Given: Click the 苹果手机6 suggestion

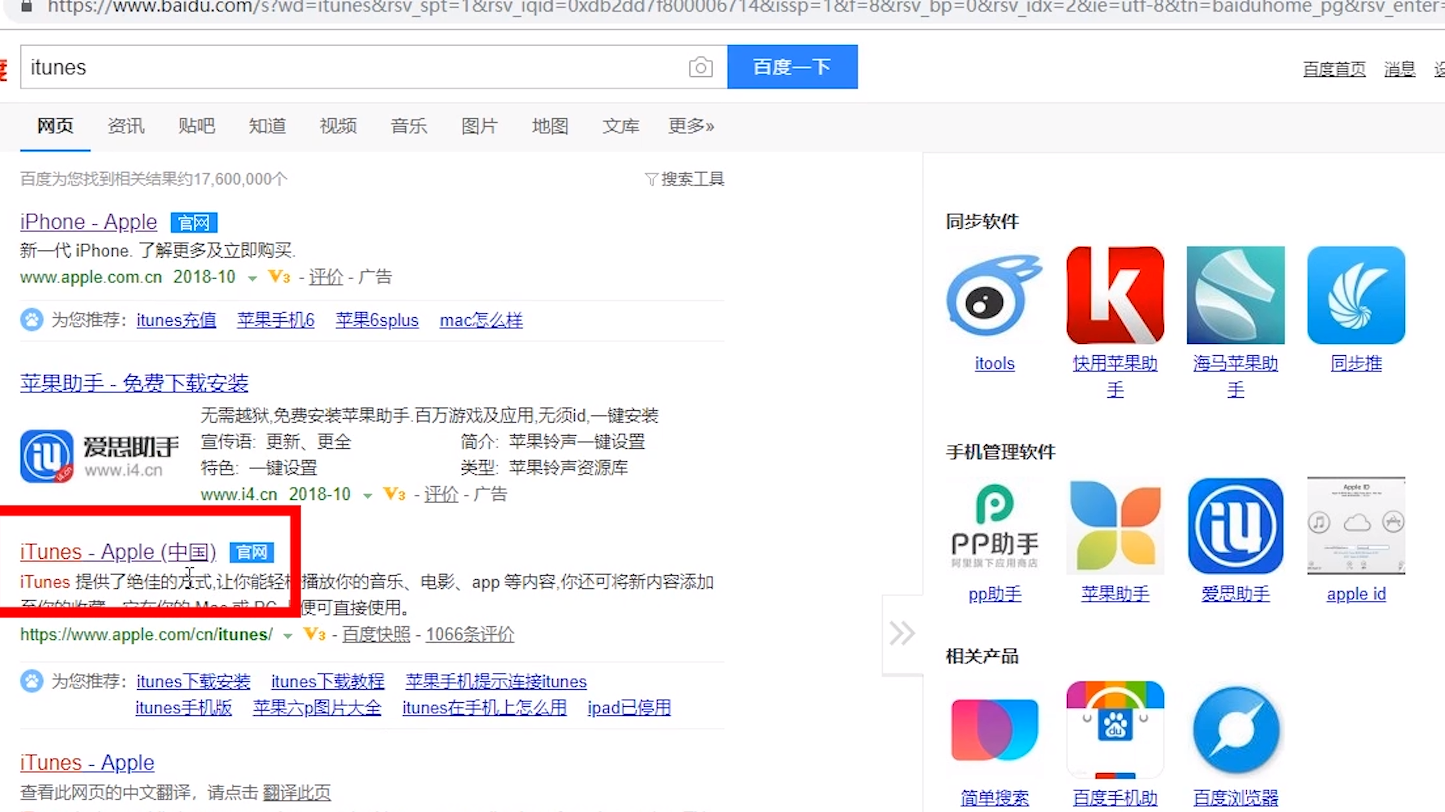Looking at the screenshot, I should tap(276, 320).
